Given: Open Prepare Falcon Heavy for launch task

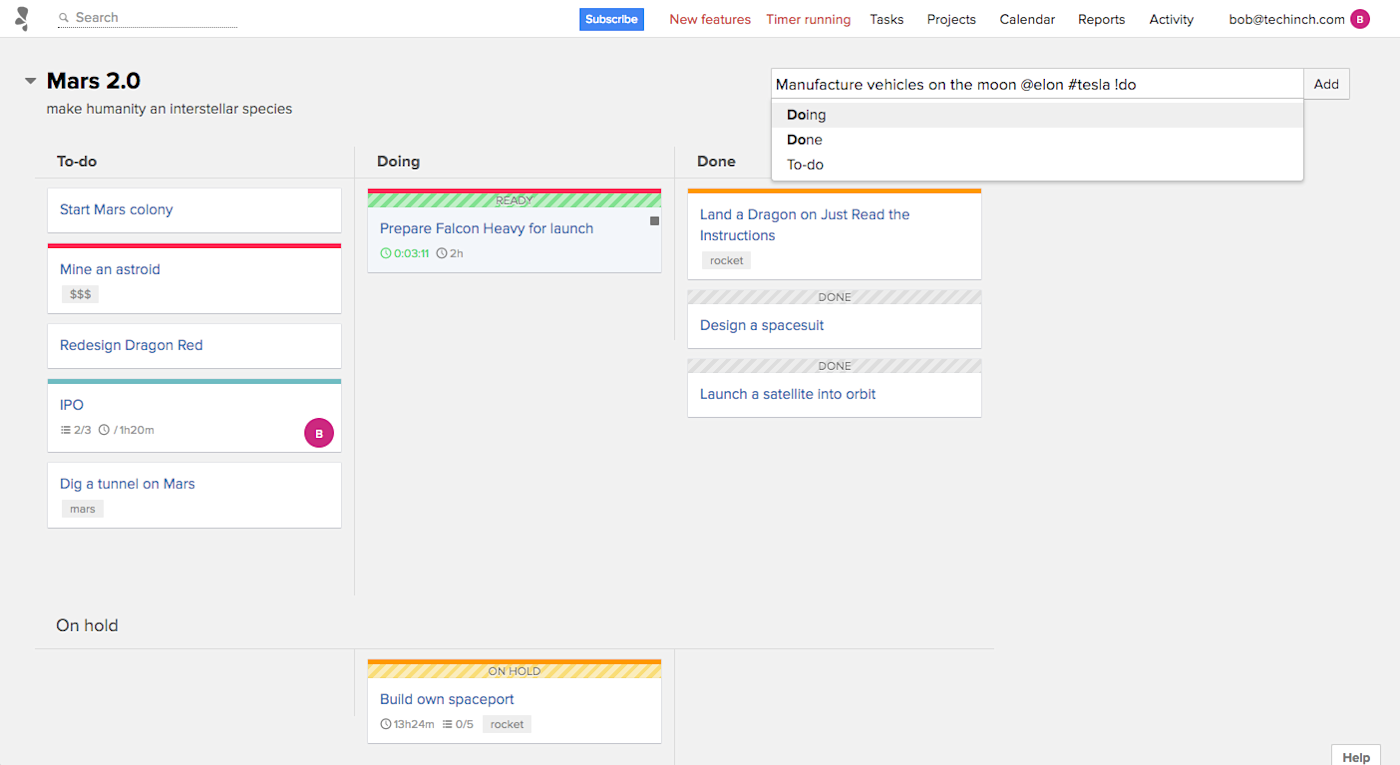Looking at the screenshot, I should [x=486, y=229].
